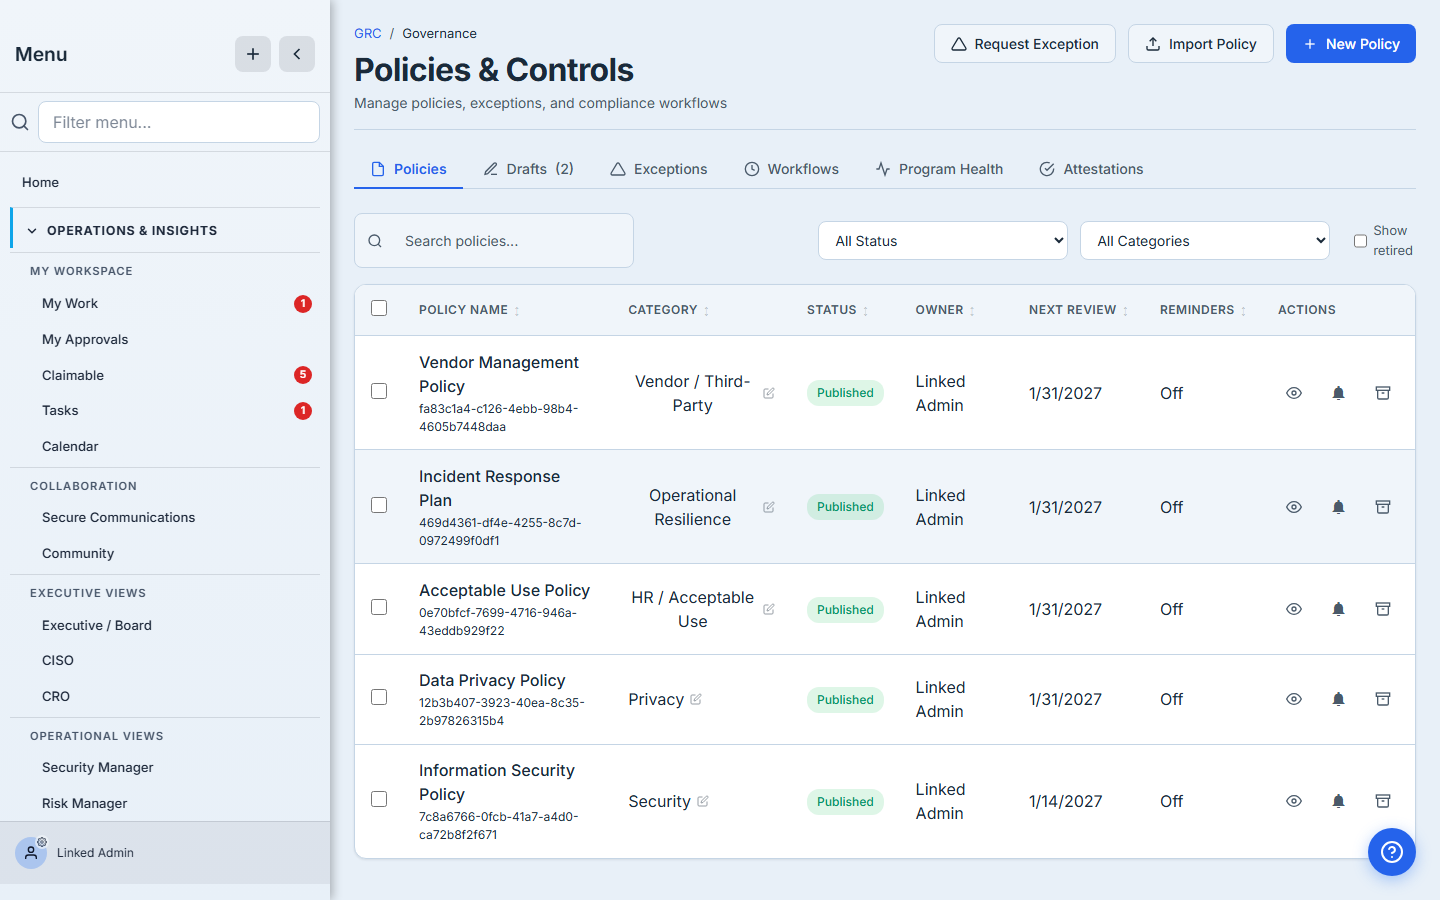Open the help question mark bubble
1440x900 pixels.
click(x=1392, y=852)
